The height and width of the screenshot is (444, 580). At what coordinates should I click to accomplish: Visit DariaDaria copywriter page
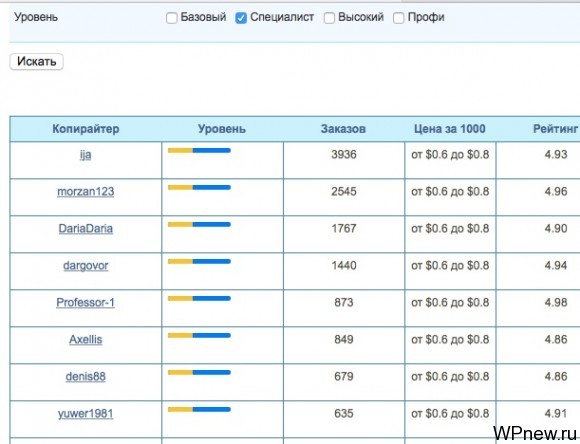85,229
